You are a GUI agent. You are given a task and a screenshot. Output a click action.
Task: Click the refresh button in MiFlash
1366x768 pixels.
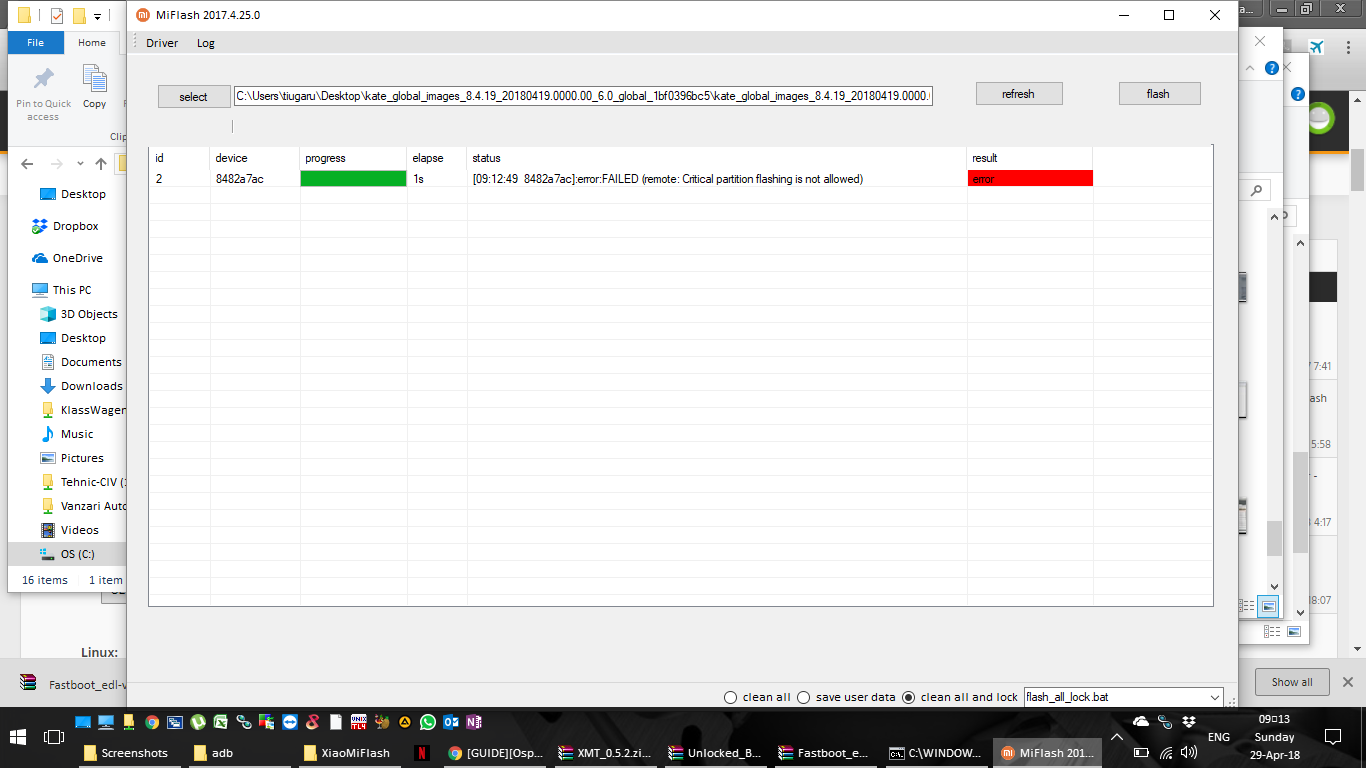tap(1018, 94)
